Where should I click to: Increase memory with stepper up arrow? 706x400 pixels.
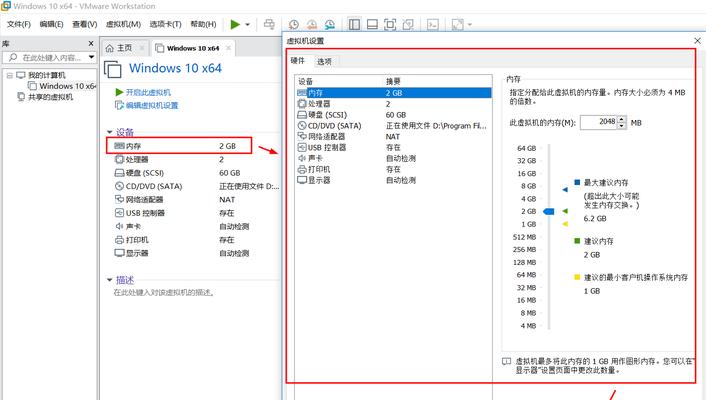(x=622, y=119)
